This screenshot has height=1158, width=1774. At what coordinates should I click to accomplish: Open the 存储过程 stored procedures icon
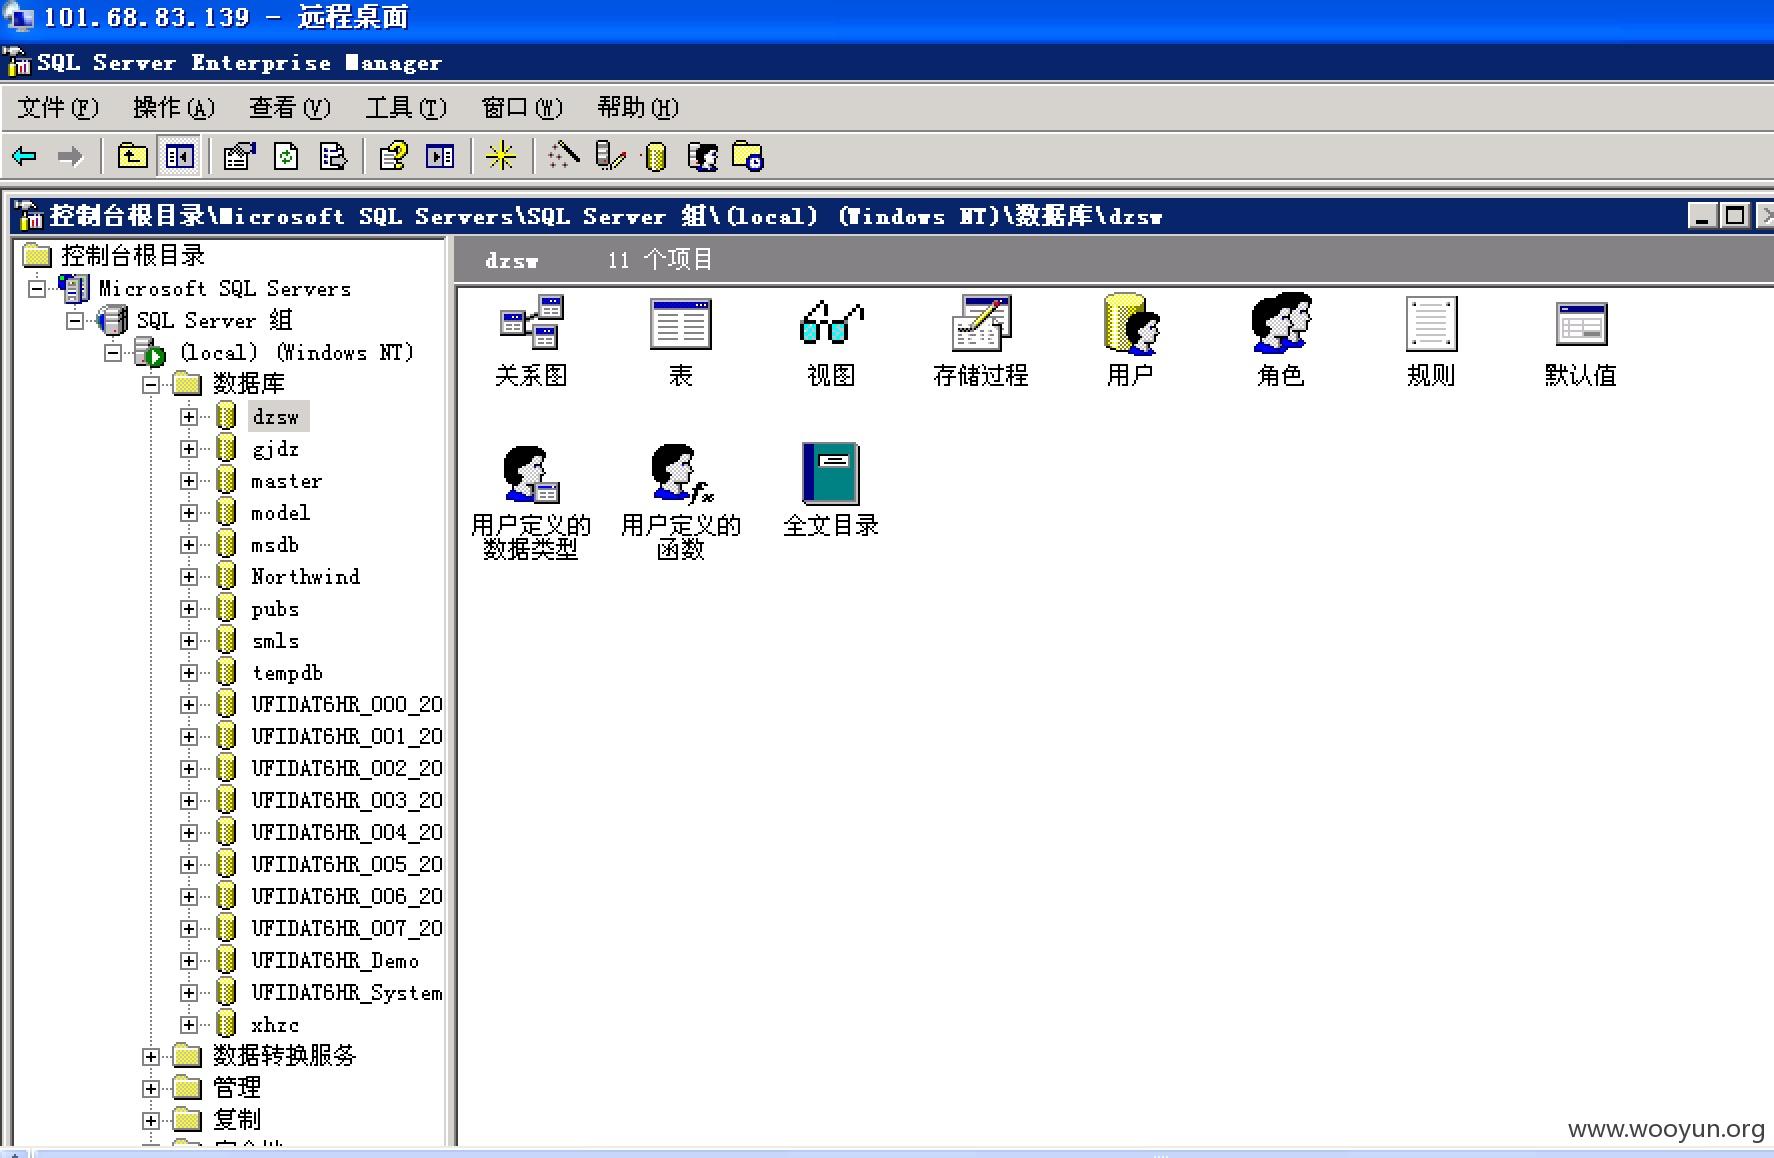coord(981,323)
